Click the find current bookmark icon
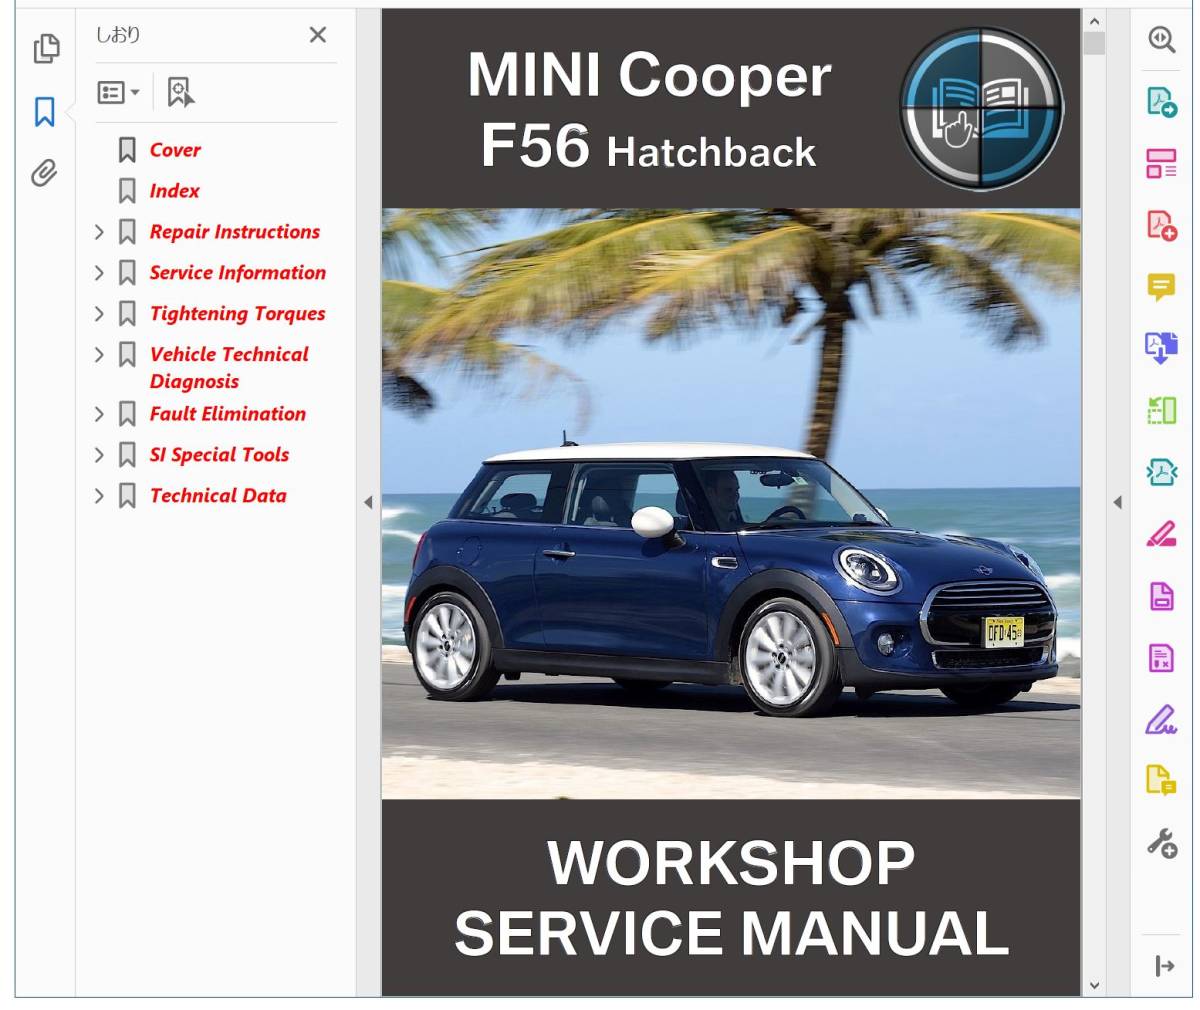The height and width of the screenshot is (1010, 1200). 180,92
